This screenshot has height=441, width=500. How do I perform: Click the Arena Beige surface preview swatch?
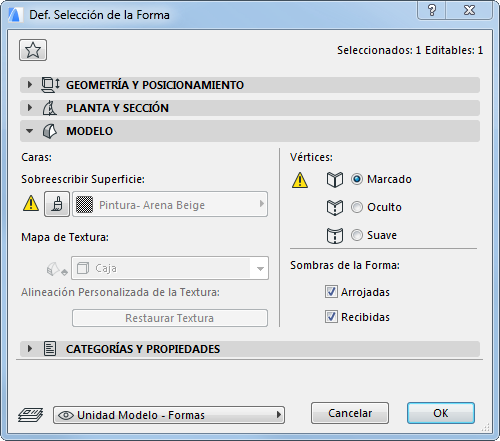85,204
